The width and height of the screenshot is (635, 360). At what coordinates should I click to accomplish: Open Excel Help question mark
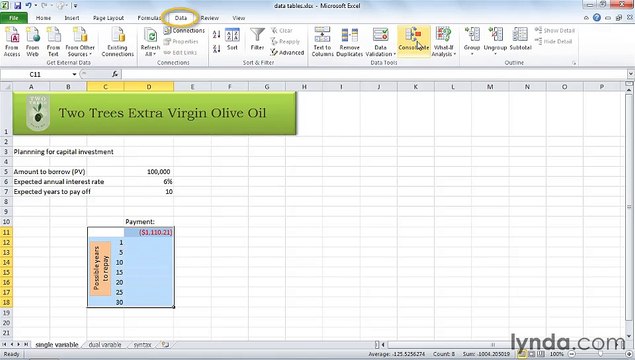coord(597,17)
